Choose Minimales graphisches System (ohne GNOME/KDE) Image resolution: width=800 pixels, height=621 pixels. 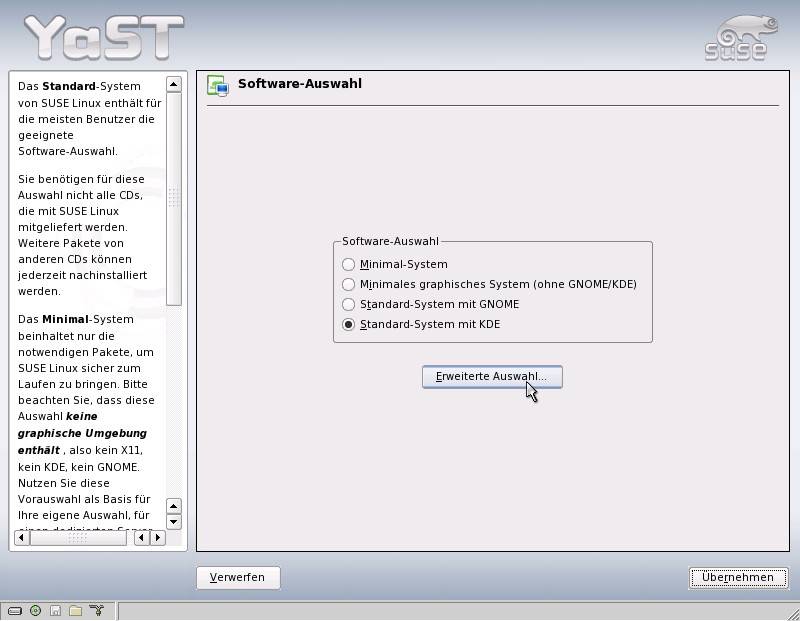coord(348,285)
